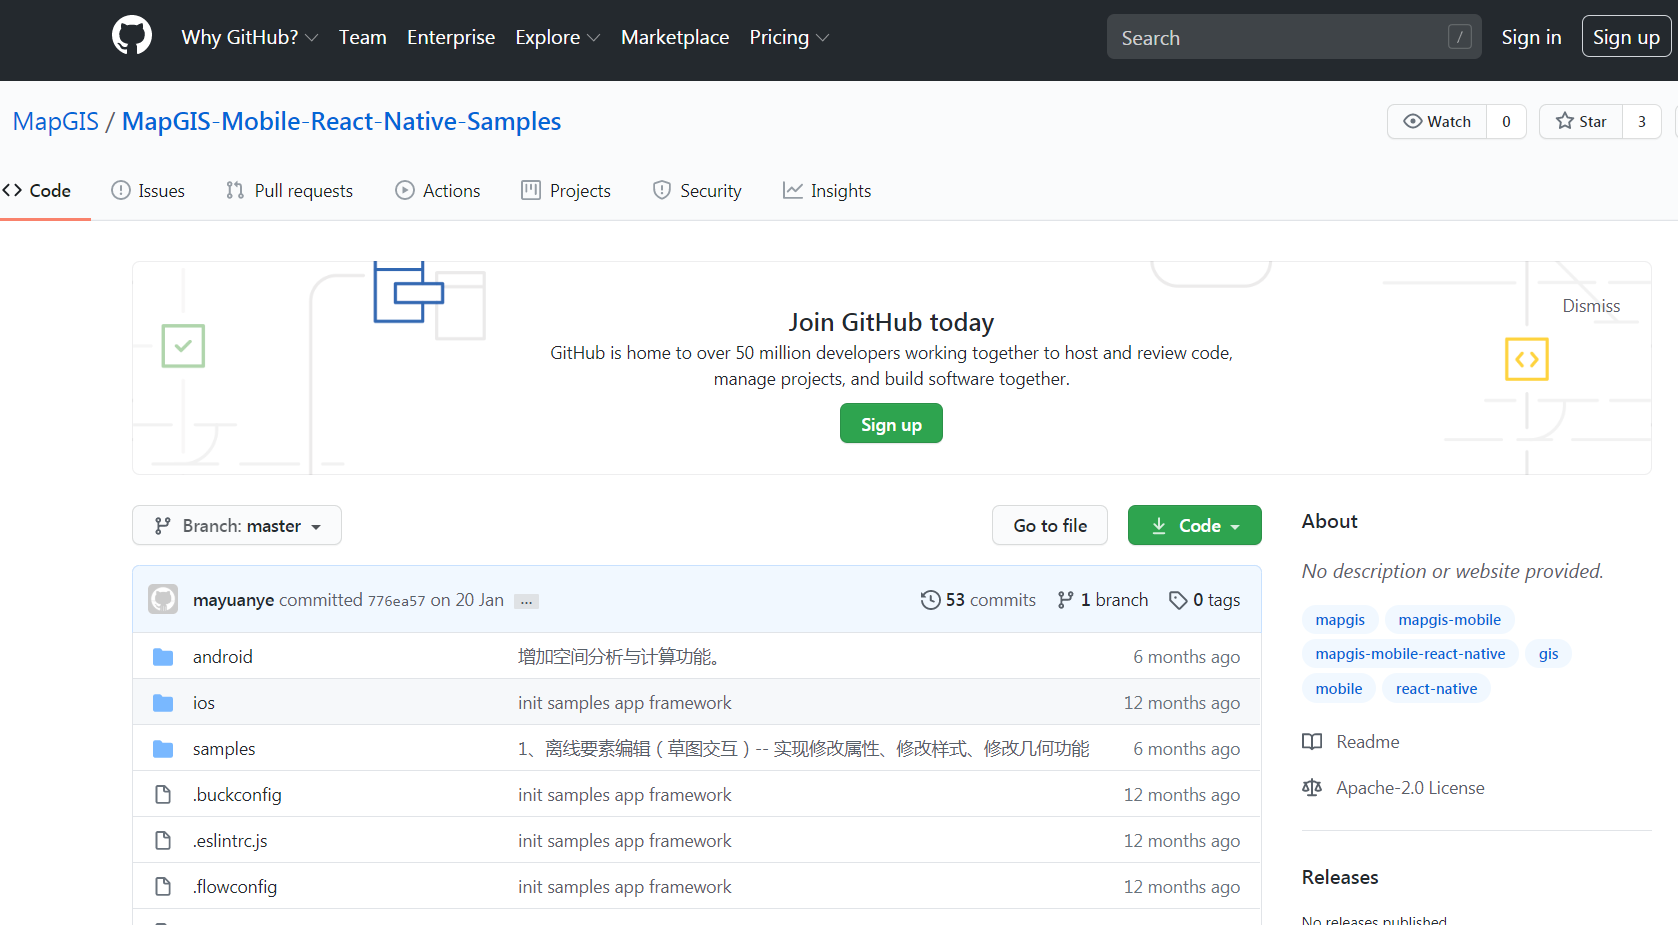Image resolution: width=1678 pixels, height=925 pixels.
Task: Open the .eslintrc.js file
Action: click(230, 841)
